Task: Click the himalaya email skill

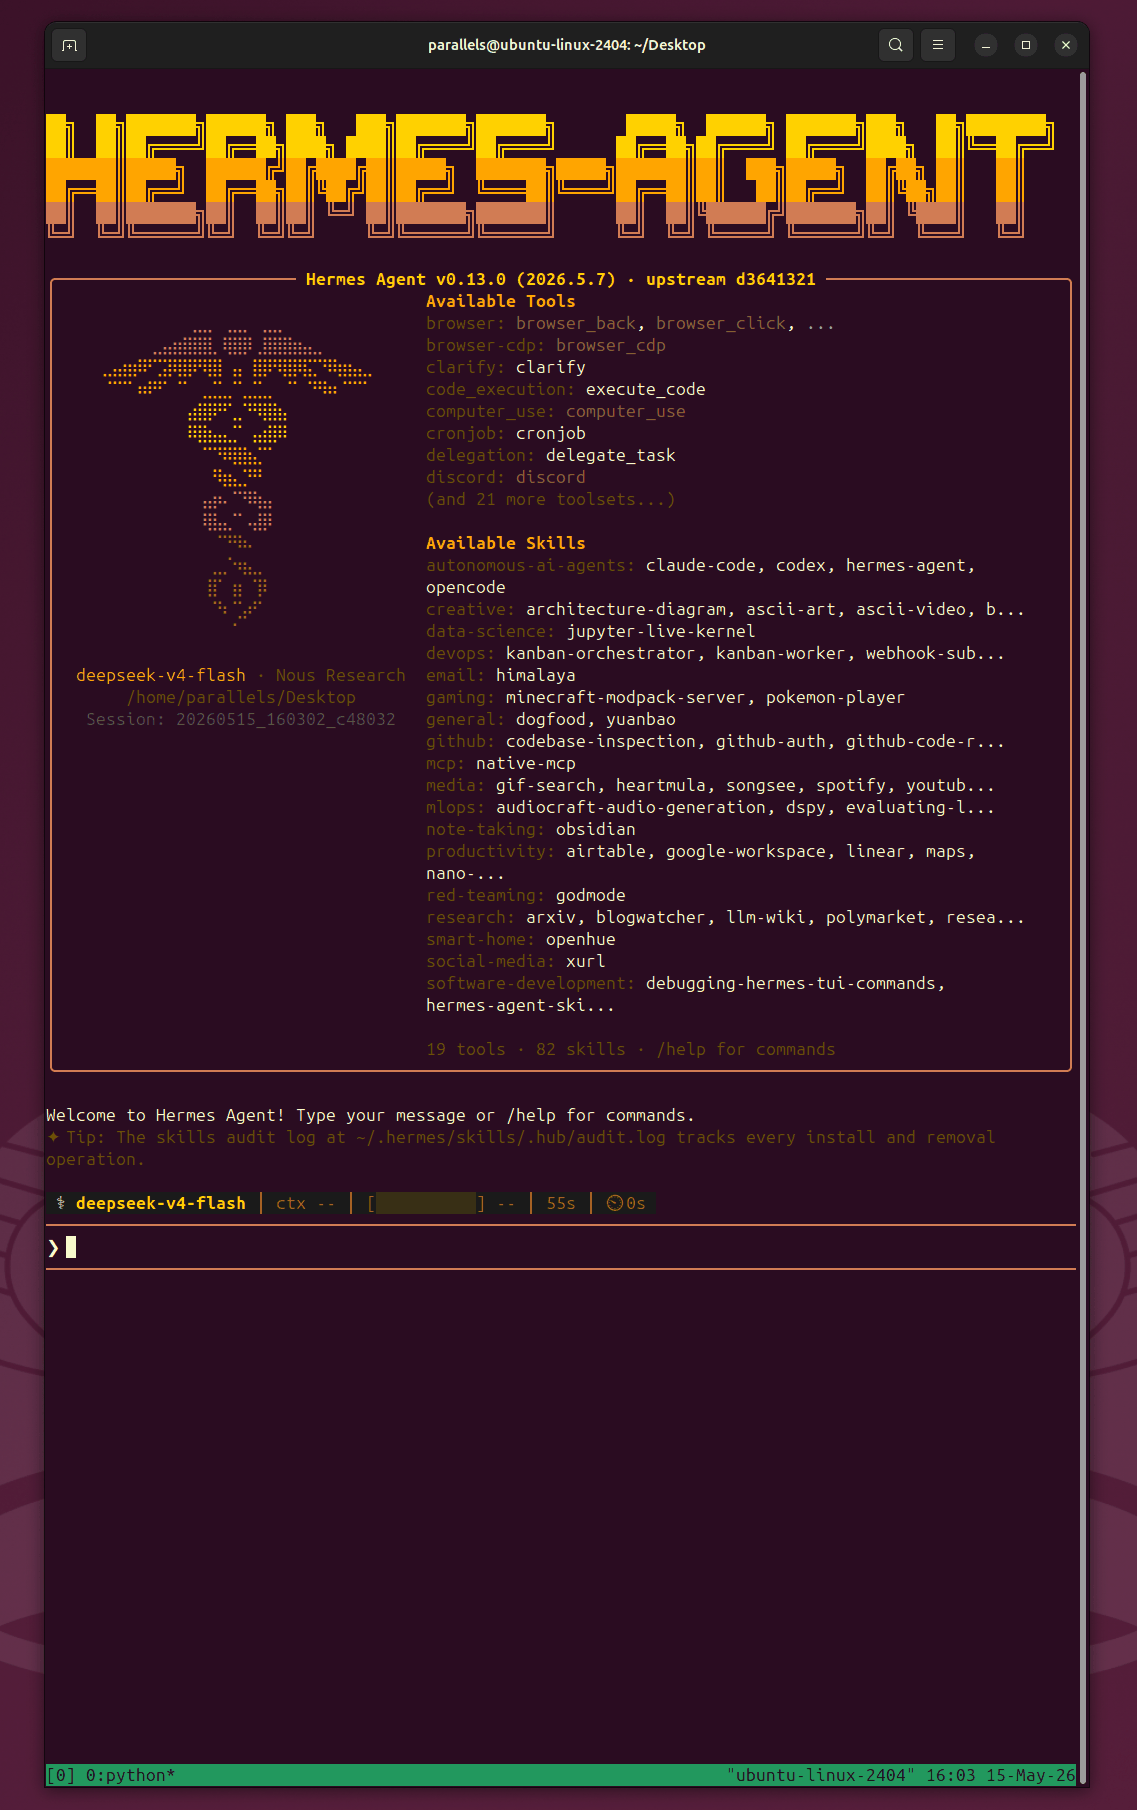Action: pyautogui.click(x=536, y=675)
